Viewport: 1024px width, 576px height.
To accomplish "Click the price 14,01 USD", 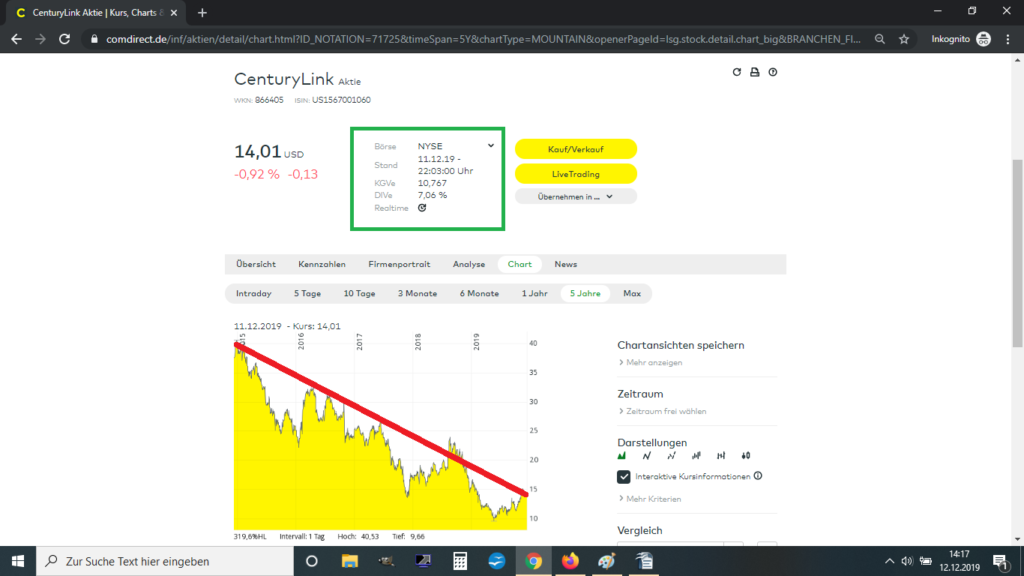I will point(269,152).
